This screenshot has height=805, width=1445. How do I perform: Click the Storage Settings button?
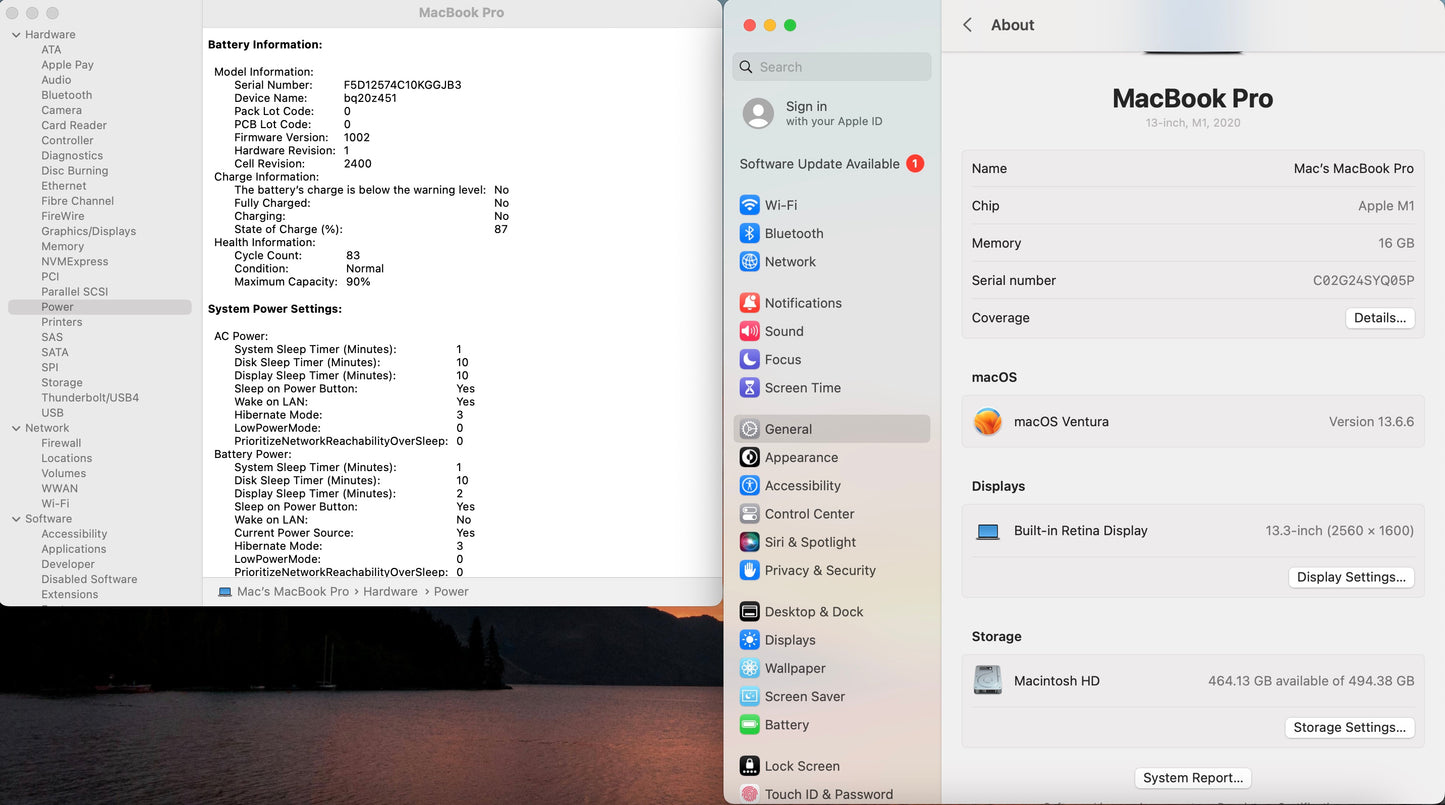(x=1349, y=727)
